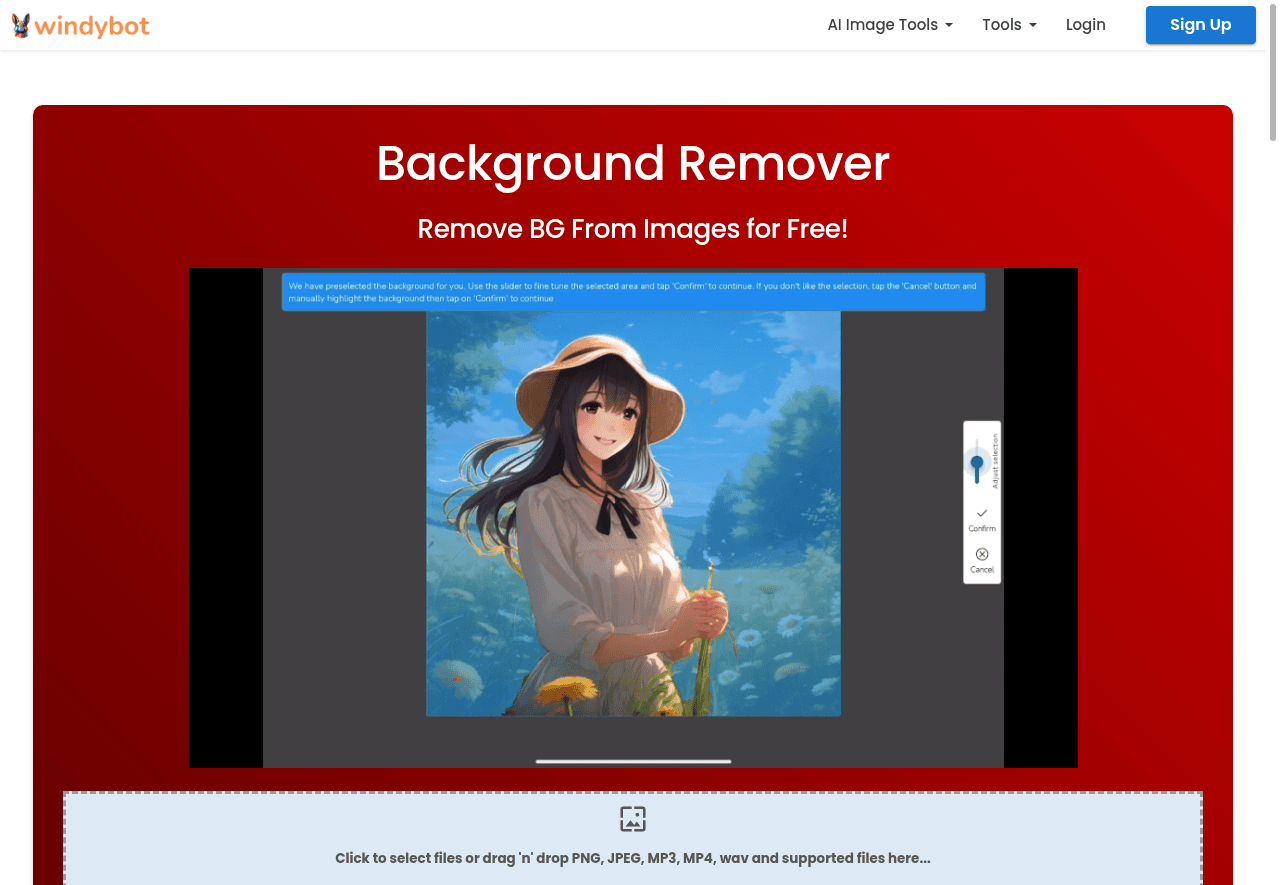Expand the Tools dropdown in navbar

(1008, 25)
